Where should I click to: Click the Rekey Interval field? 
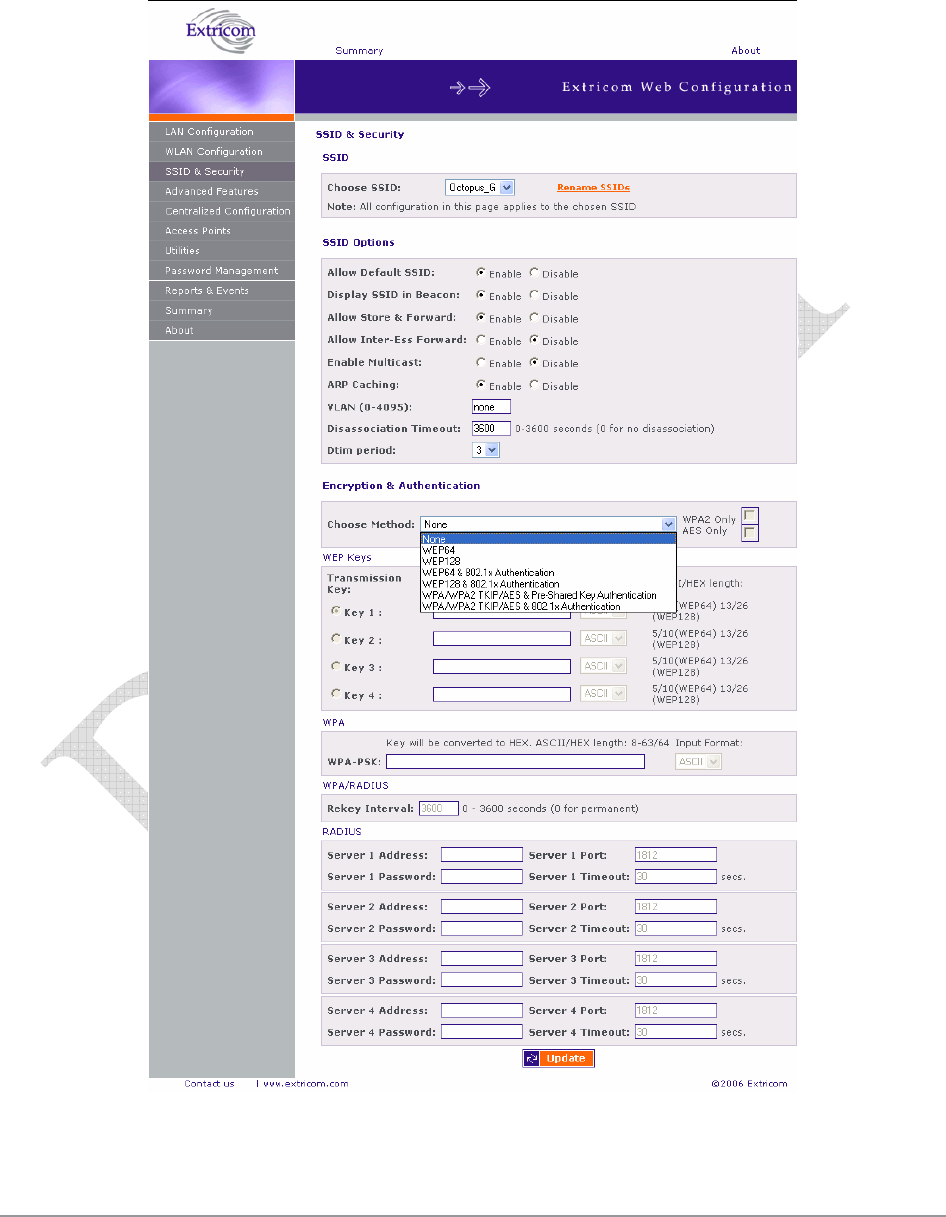(440, 808)
